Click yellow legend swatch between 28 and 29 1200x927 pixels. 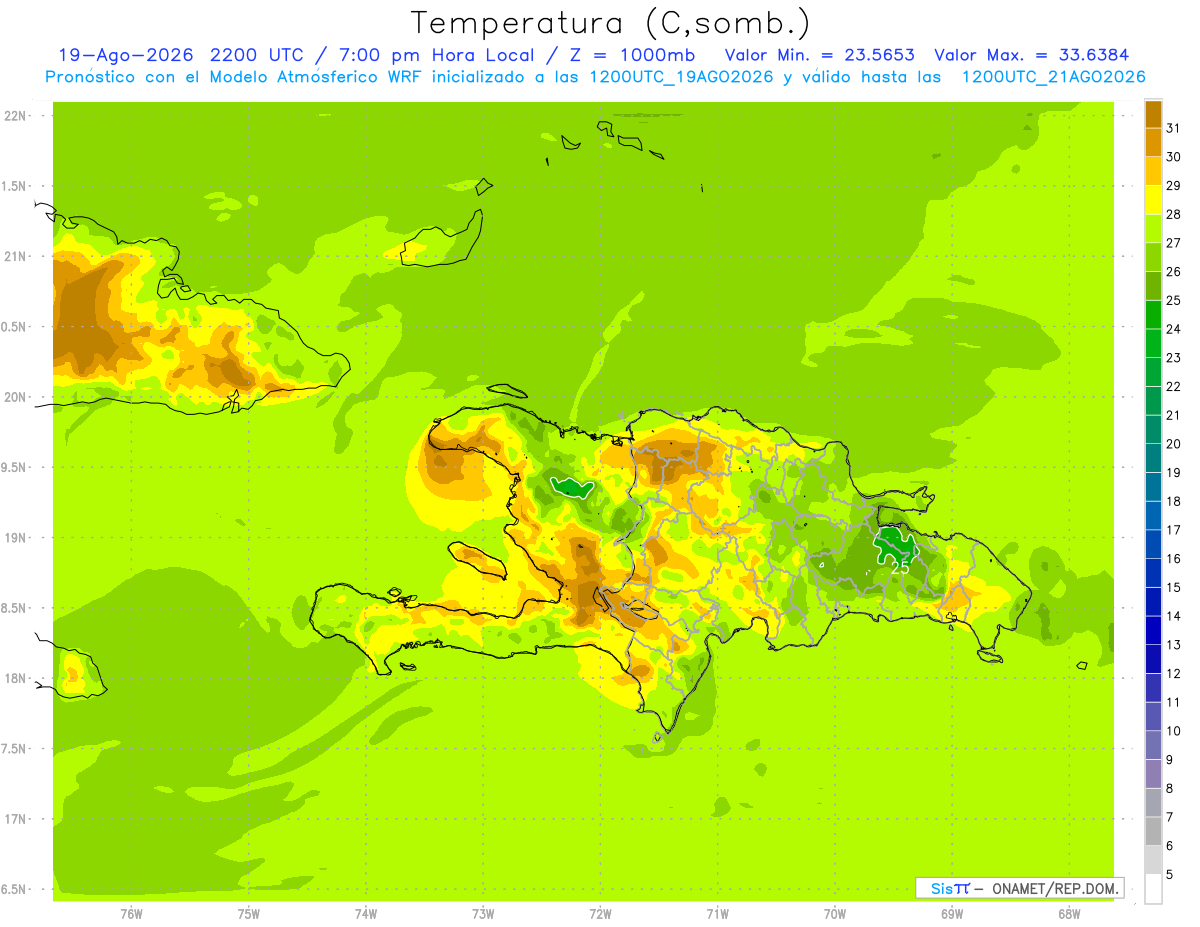pyautogui.click(x=1153, y=200)
